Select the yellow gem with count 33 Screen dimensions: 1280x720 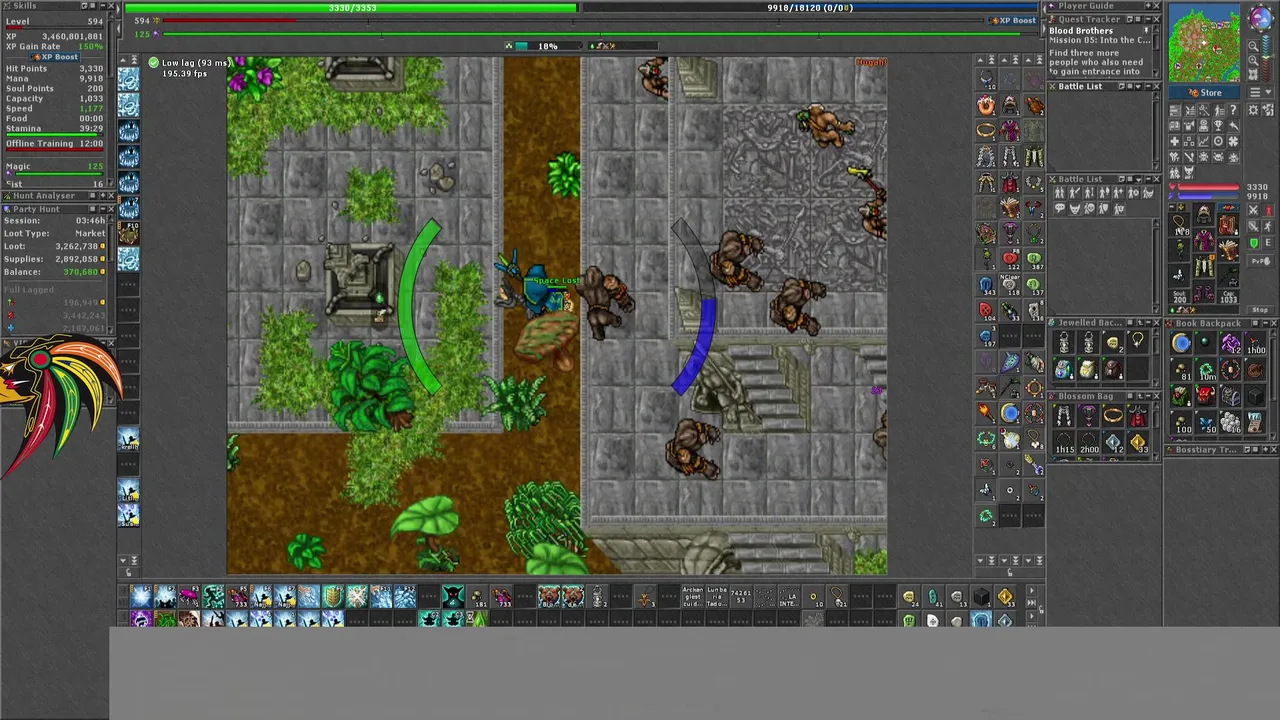[1138, 442]
